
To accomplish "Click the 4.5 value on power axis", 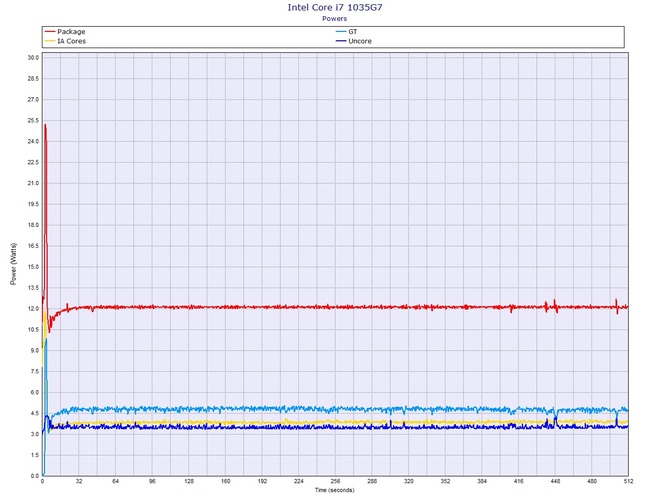I will tap(33, 413).
